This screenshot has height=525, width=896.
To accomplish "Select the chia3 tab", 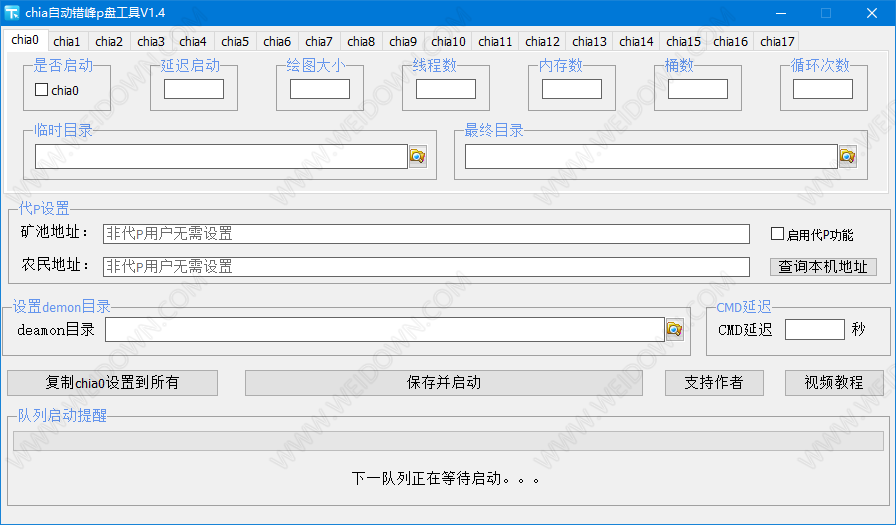I will pos(151,42).
